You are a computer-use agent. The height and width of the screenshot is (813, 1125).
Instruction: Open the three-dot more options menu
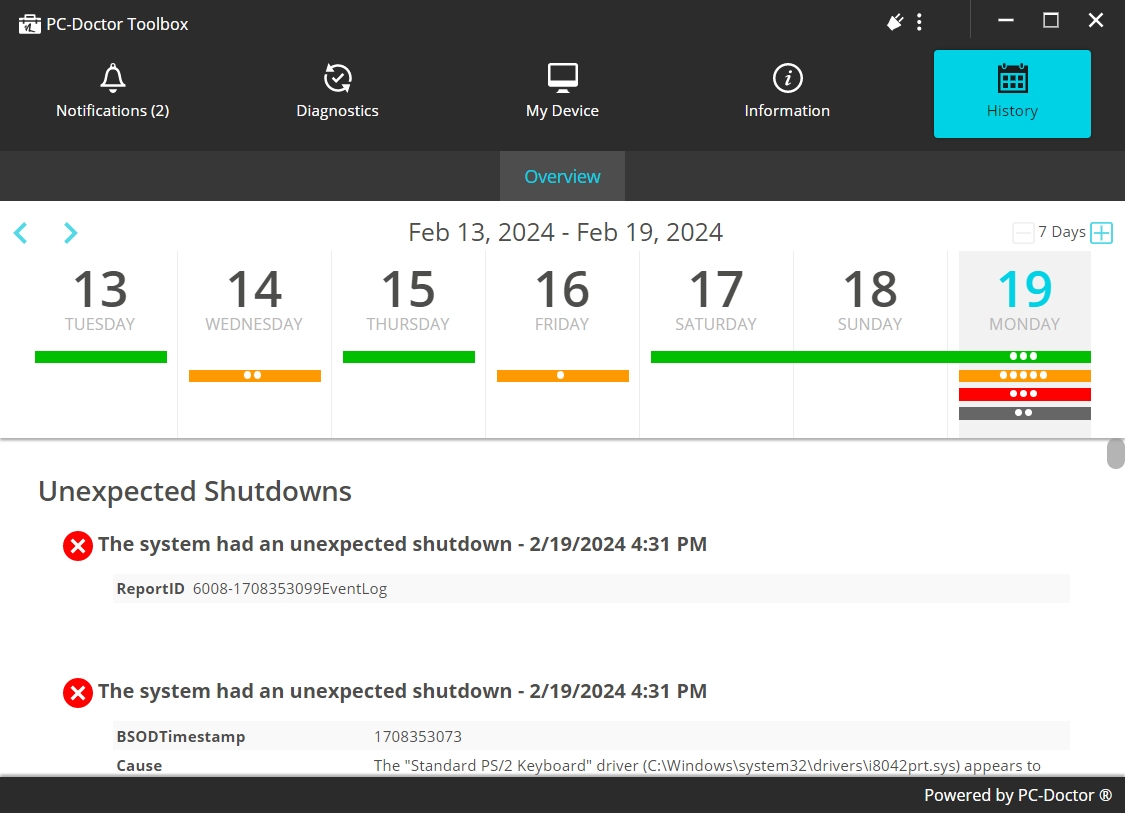click(x=919, y=22)
